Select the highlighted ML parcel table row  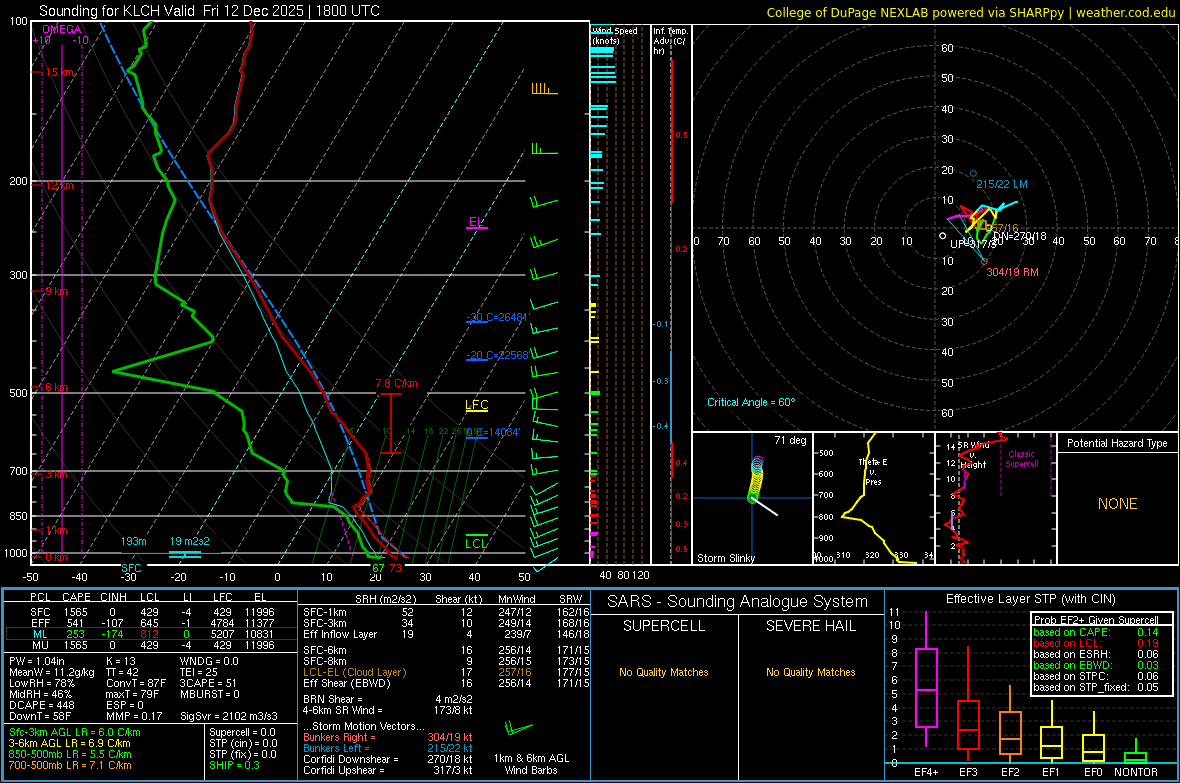tap(151, 635)
